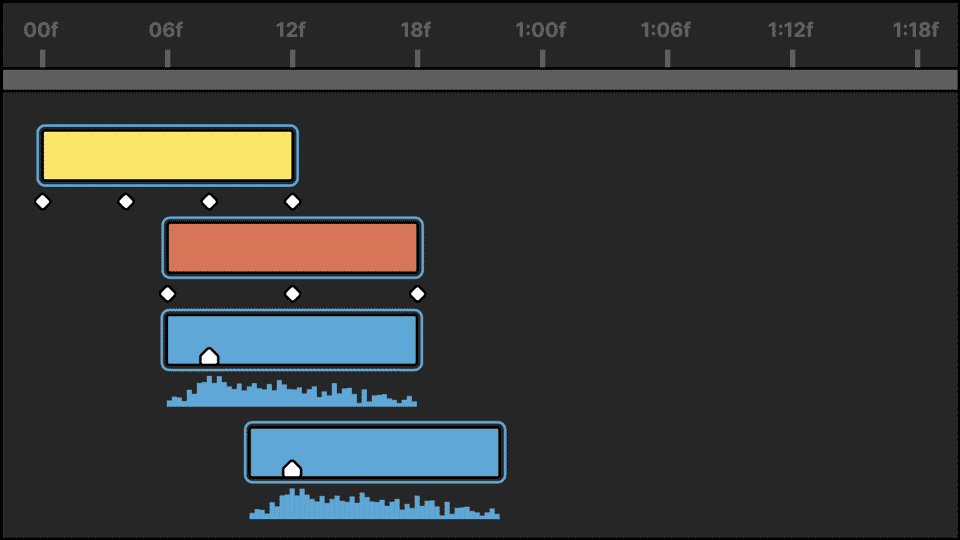Select the third keyframe below the yellow clip
Viewport: 960px width, 540px height.
point(209,202)
